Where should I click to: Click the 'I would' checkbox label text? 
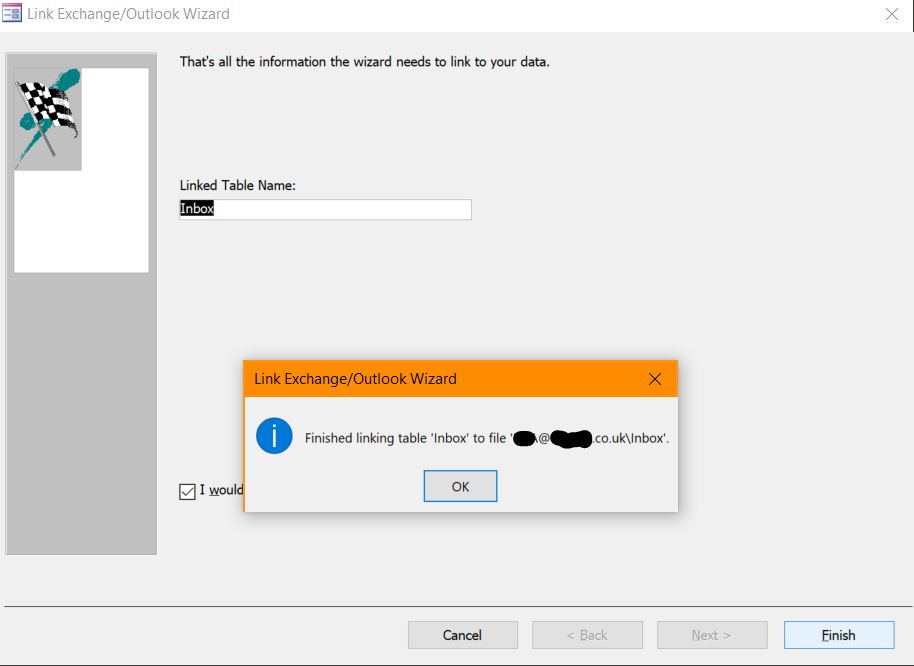[x=221, y=490]
